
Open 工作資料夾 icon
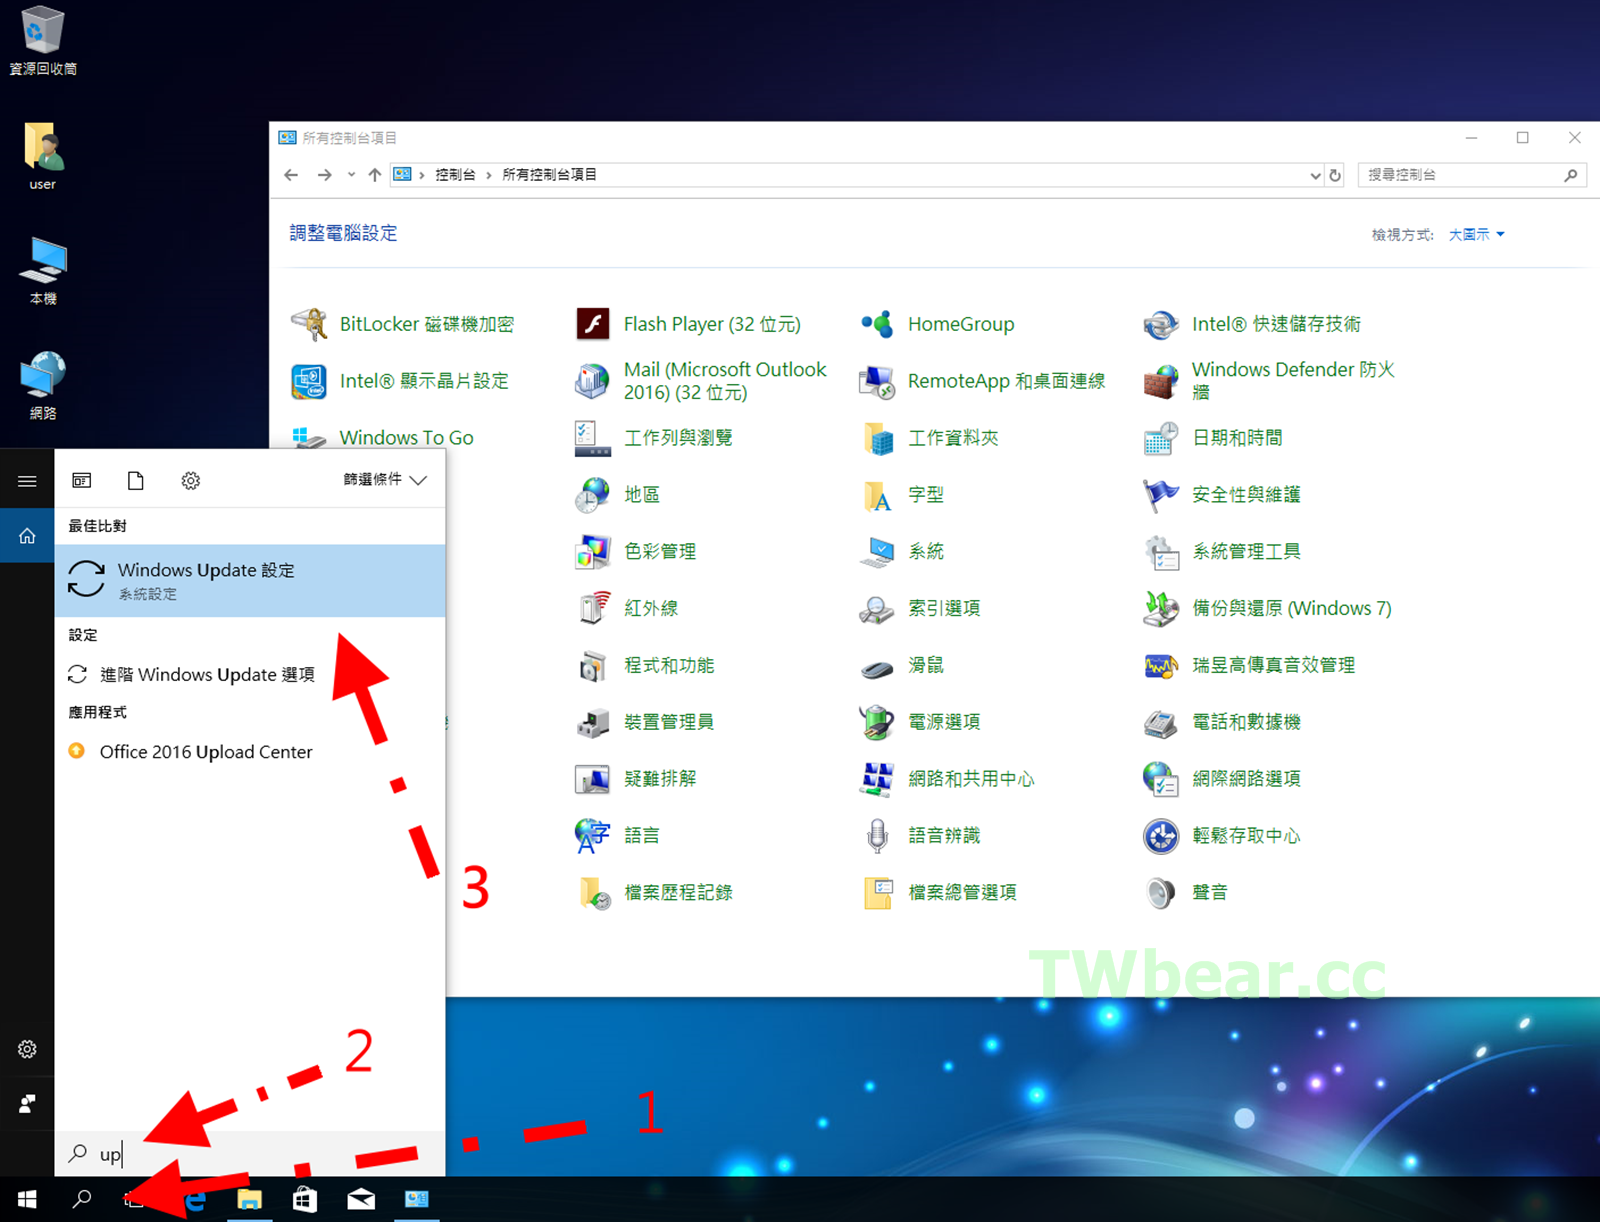point(877,438)
